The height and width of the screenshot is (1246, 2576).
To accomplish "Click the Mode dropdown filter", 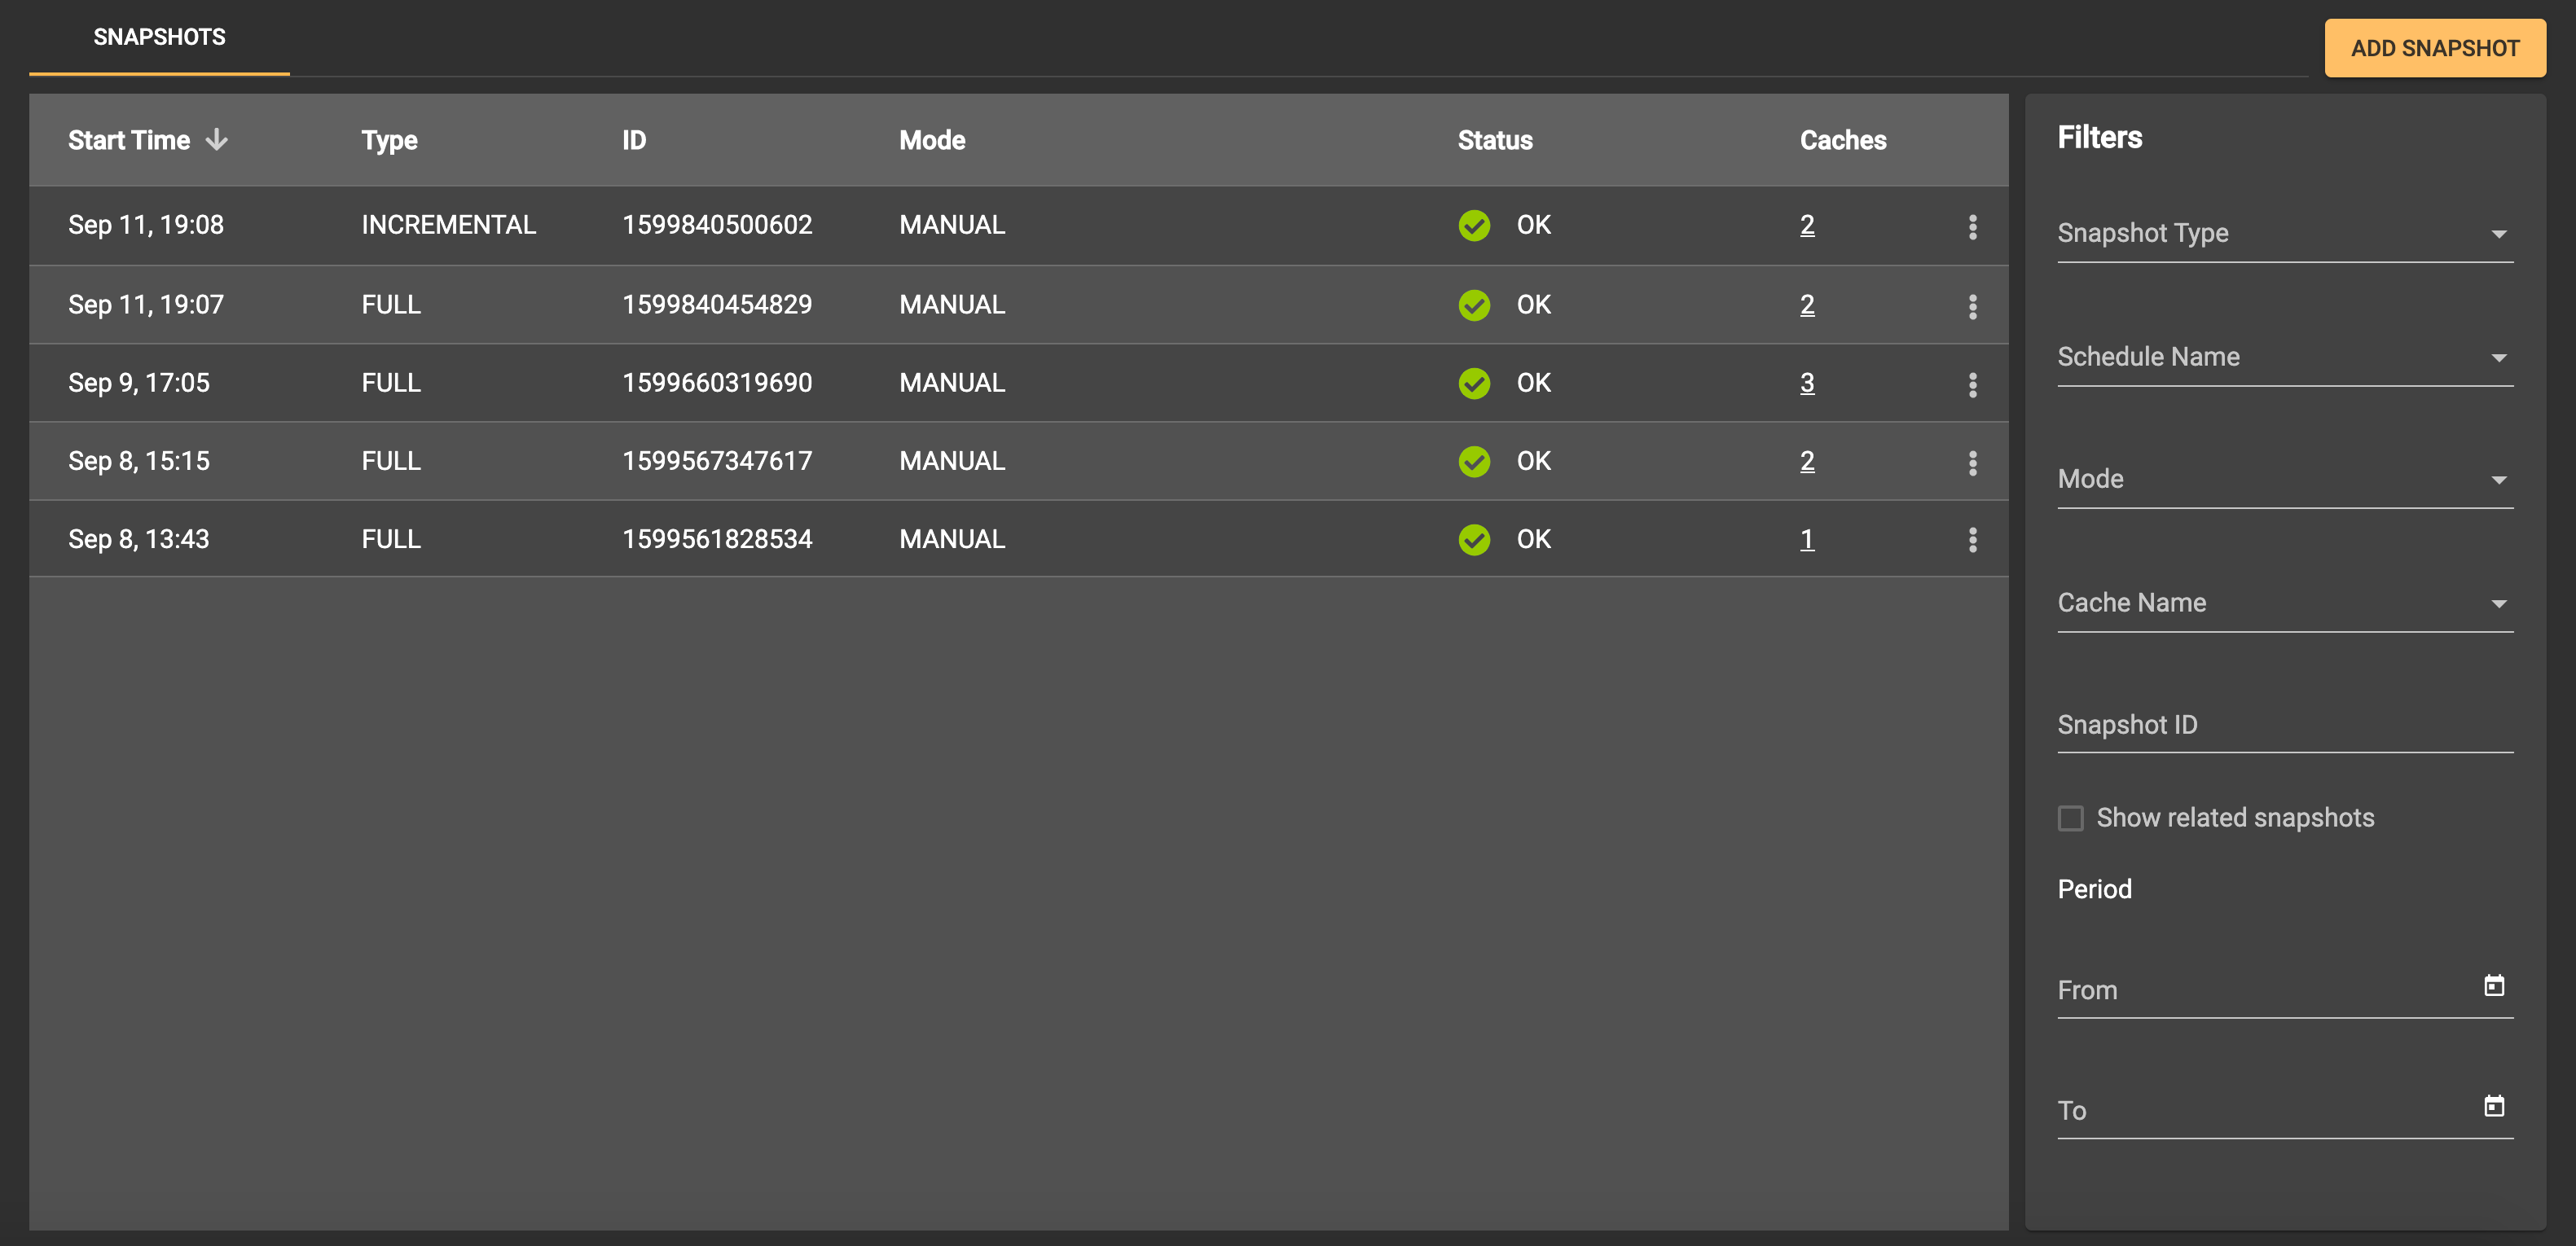I will (2287, 478).
